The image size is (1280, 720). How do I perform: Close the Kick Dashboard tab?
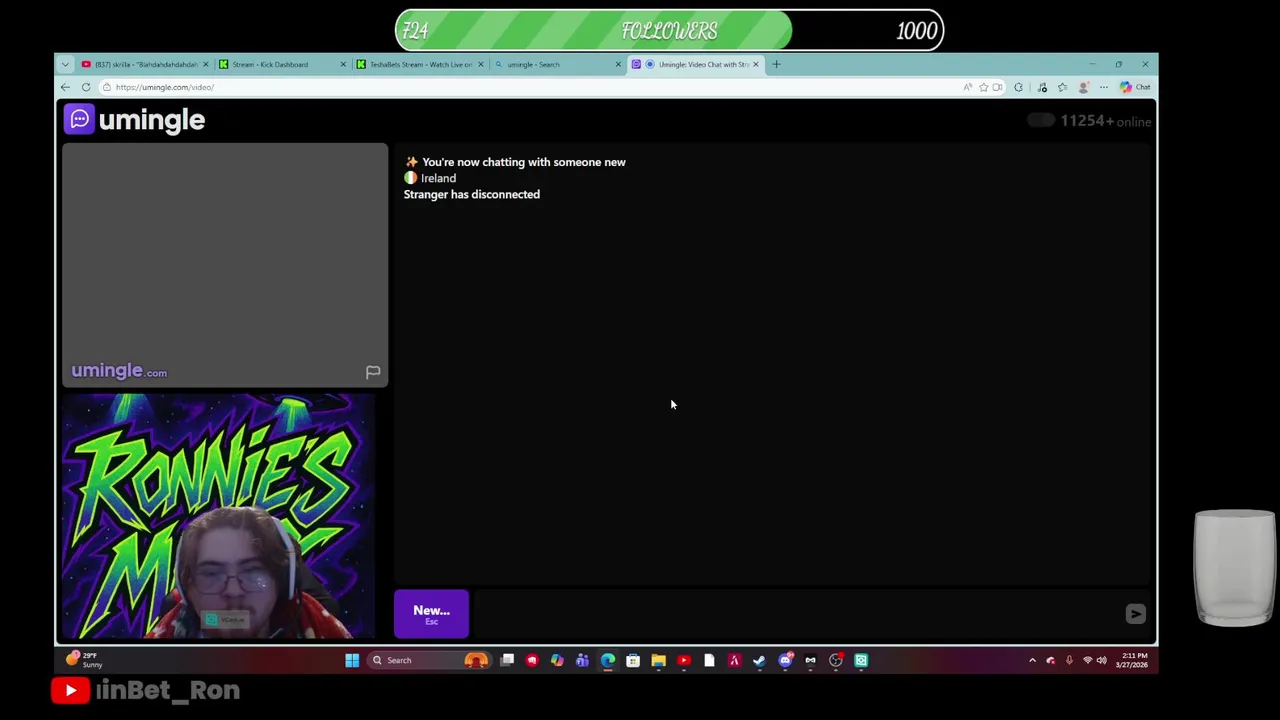[x=342, y=64]
